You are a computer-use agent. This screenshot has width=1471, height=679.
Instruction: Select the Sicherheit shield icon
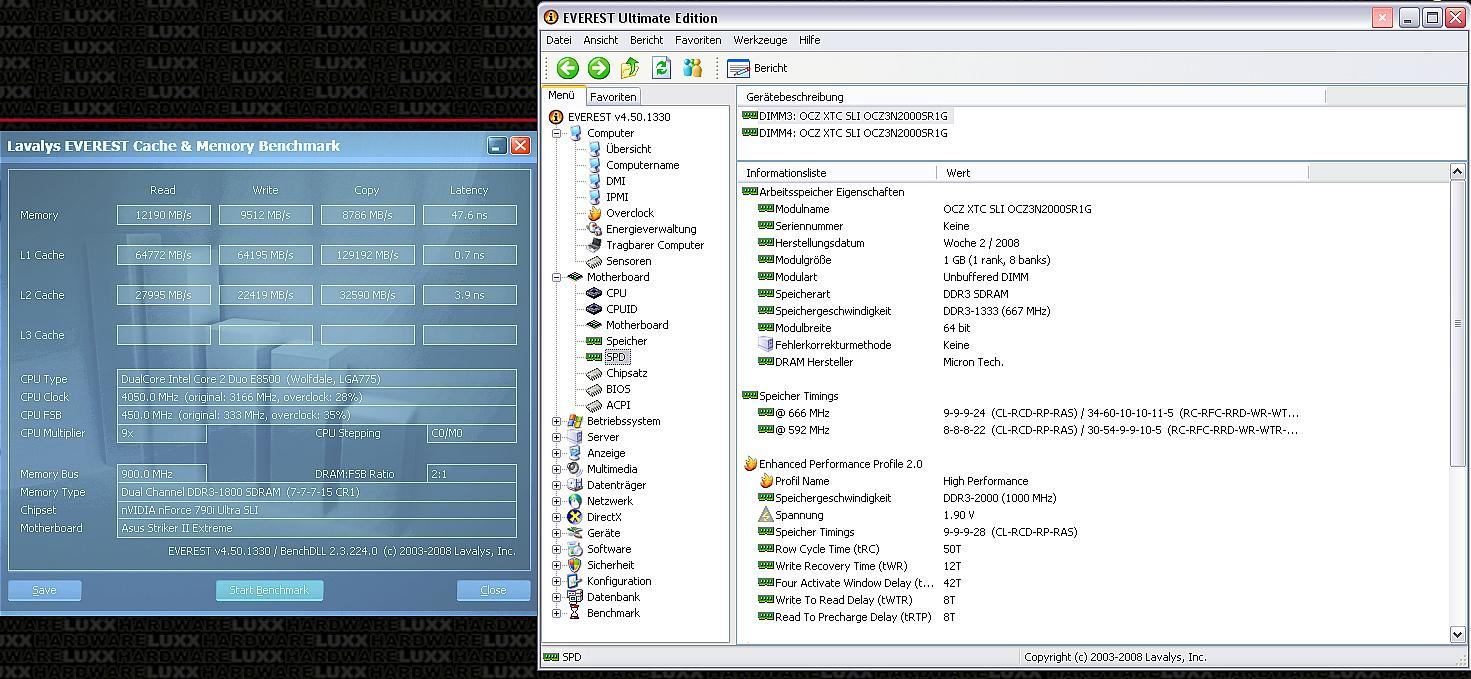(574, 565)
